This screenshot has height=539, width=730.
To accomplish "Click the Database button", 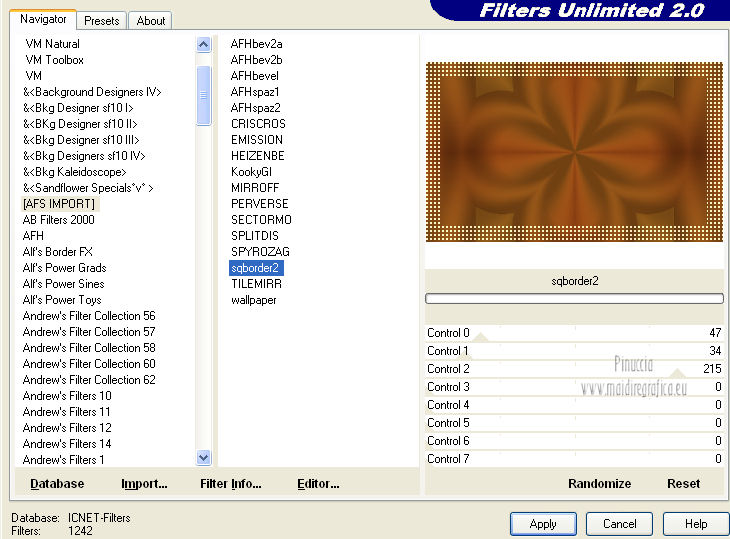I will (57, 484).
